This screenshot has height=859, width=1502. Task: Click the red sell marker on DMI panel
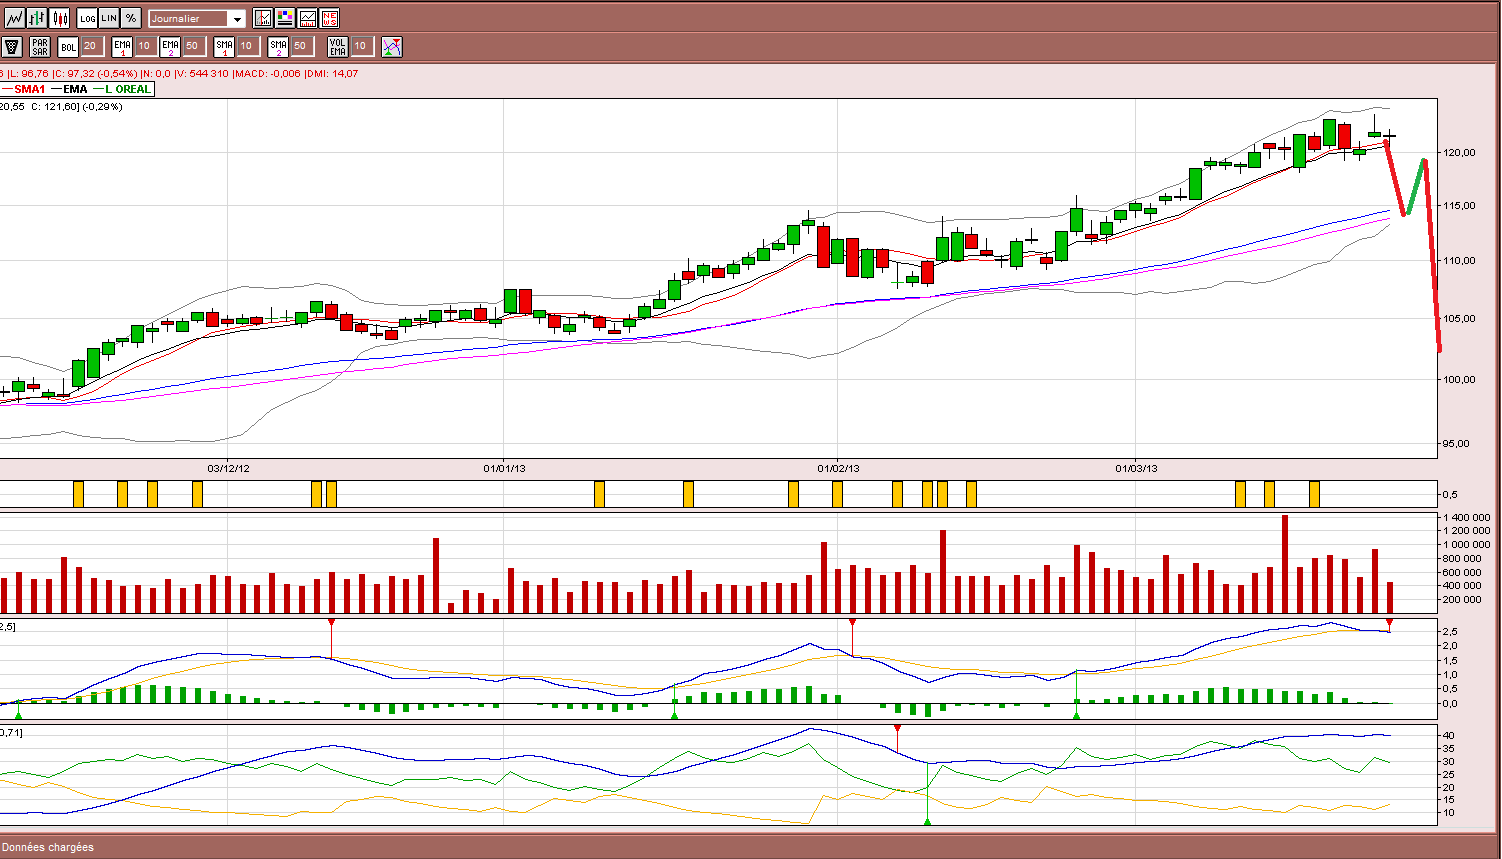pyautogui.click(x=897, y=729)
